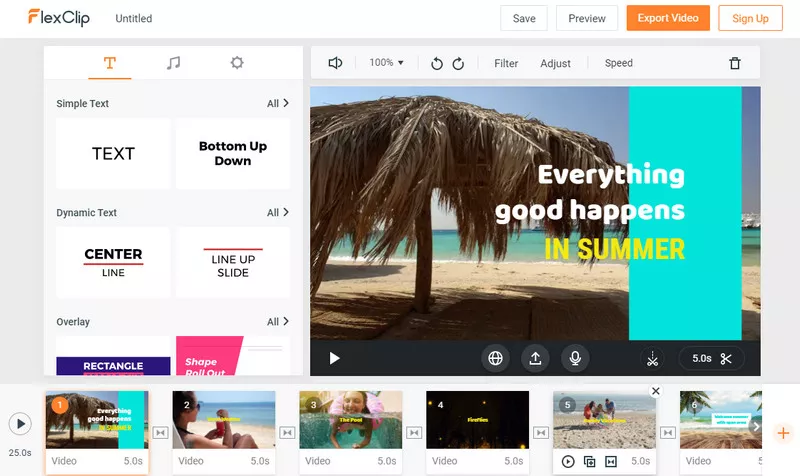The width and height of the screenshot is (800, 476).
Task: Click the Preview button
Action: click(x=587, y=18)
